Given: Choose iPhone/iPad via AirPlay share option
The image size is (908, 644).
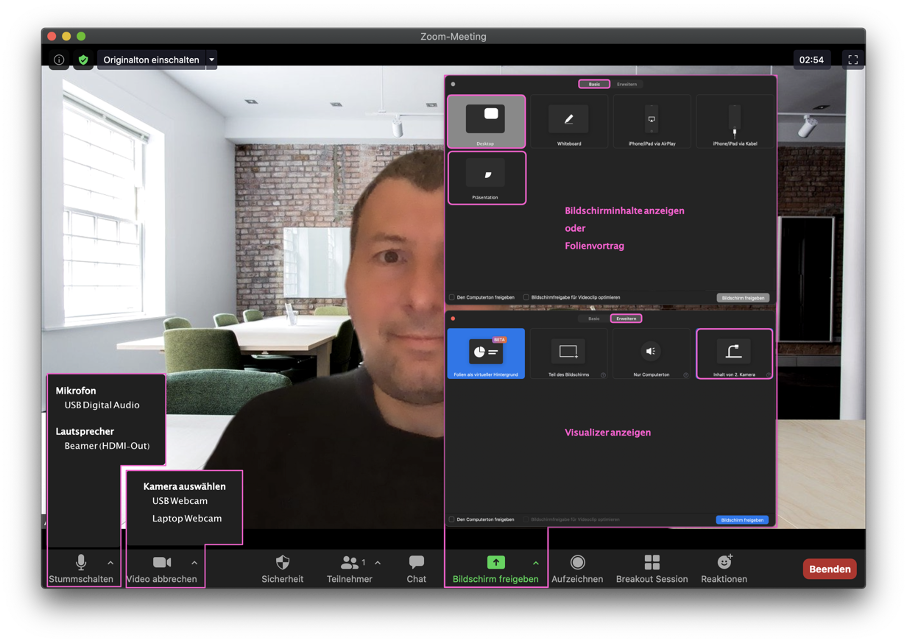Looking at the screenshot, I should (x=652, y=122).
